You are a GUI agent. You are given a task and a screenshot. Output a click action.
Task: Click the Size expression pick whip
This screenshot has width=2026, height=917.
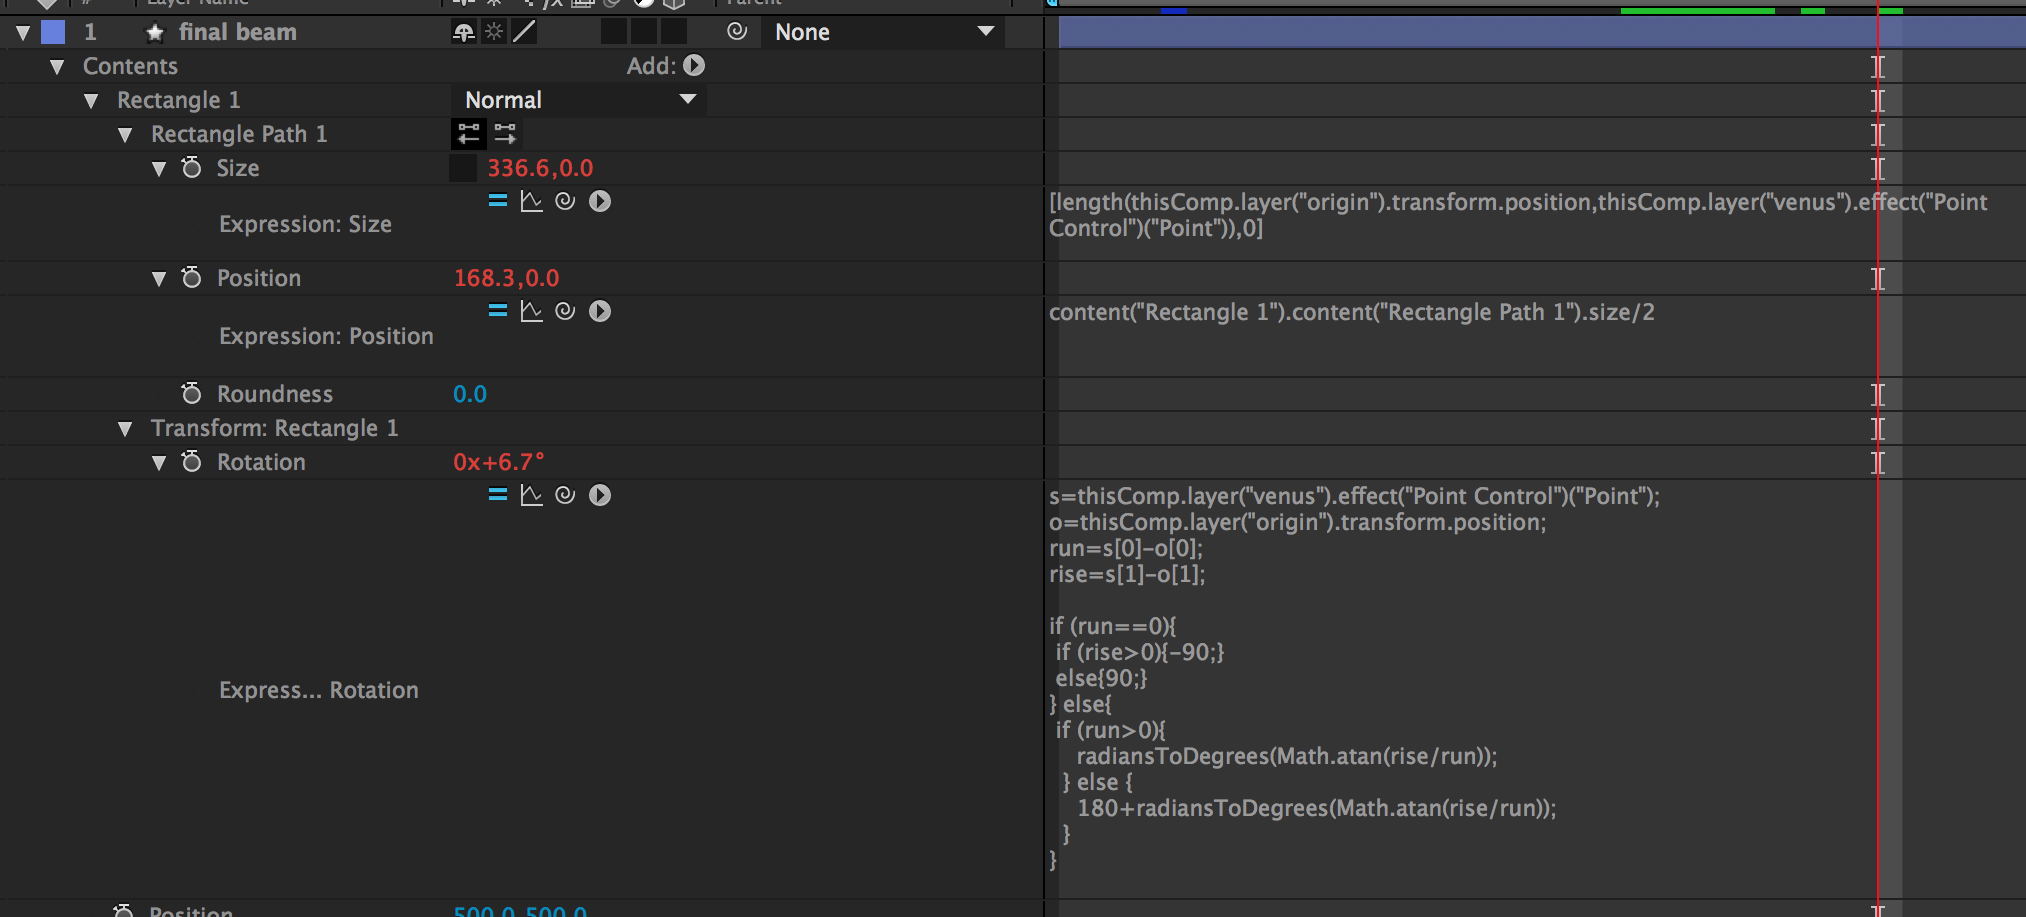coord(565,201)
